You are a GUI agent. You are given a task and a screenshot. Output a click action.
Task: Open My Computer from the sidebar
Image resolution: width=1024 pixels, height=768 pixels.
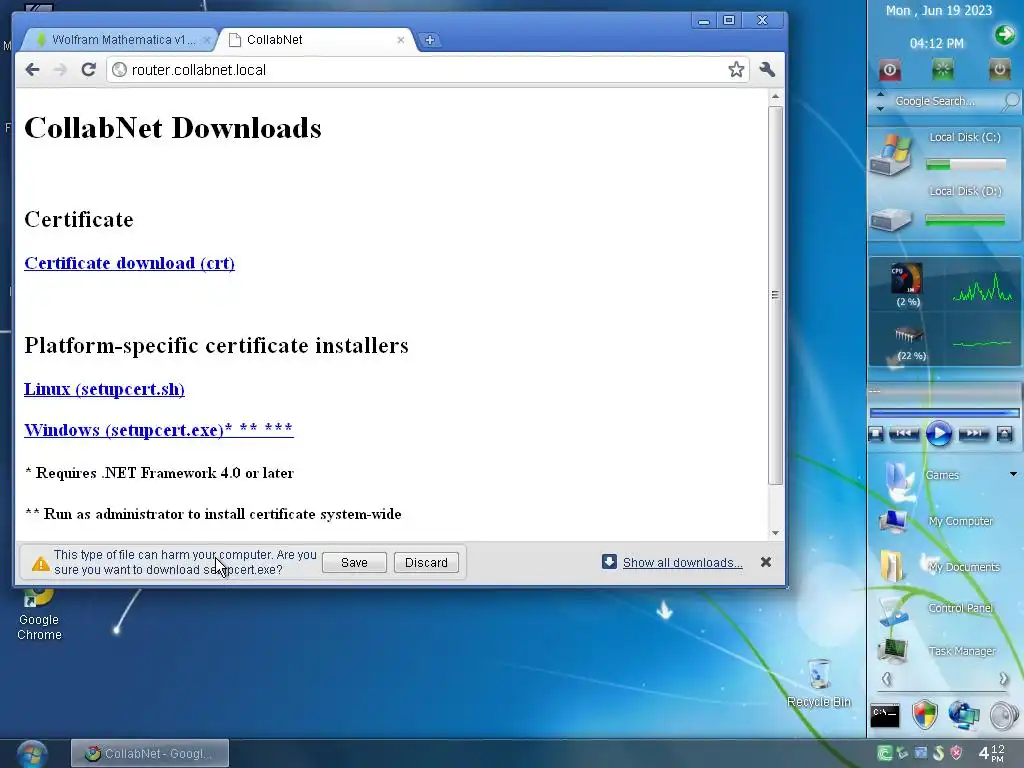(937, 520)
